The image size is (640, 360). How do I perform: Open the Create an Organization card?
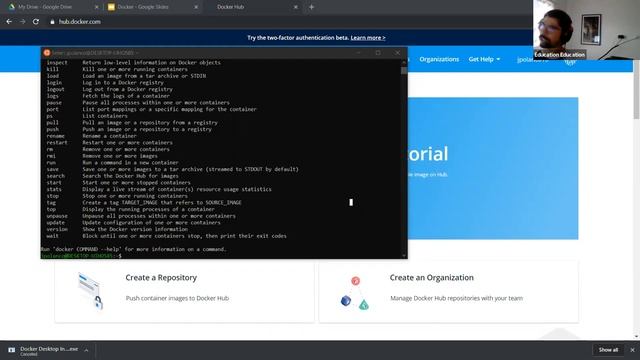point(449,292)
